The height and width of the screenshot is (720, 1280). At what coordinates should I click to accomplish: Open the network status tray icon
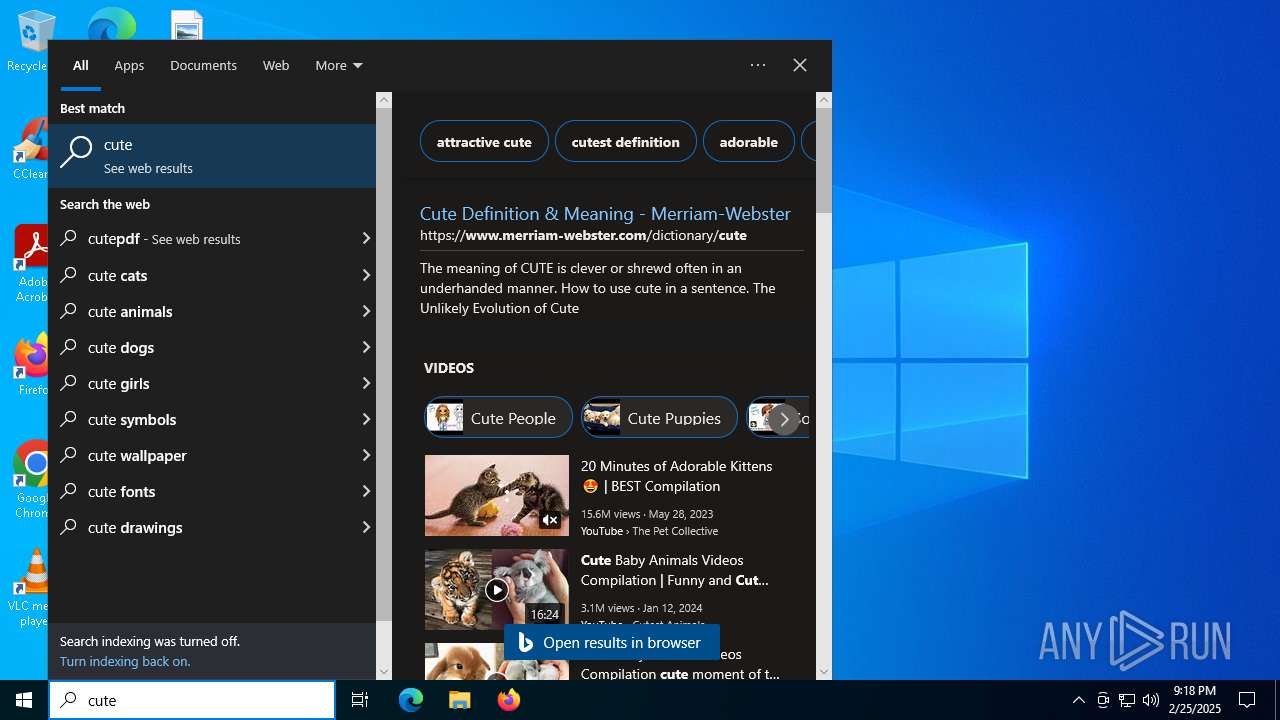pos(1127,700)
